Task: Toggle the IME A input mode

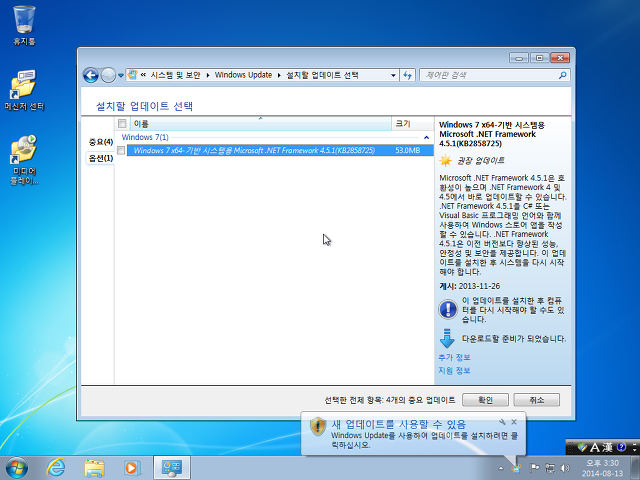Action: (x=595, y=448)
